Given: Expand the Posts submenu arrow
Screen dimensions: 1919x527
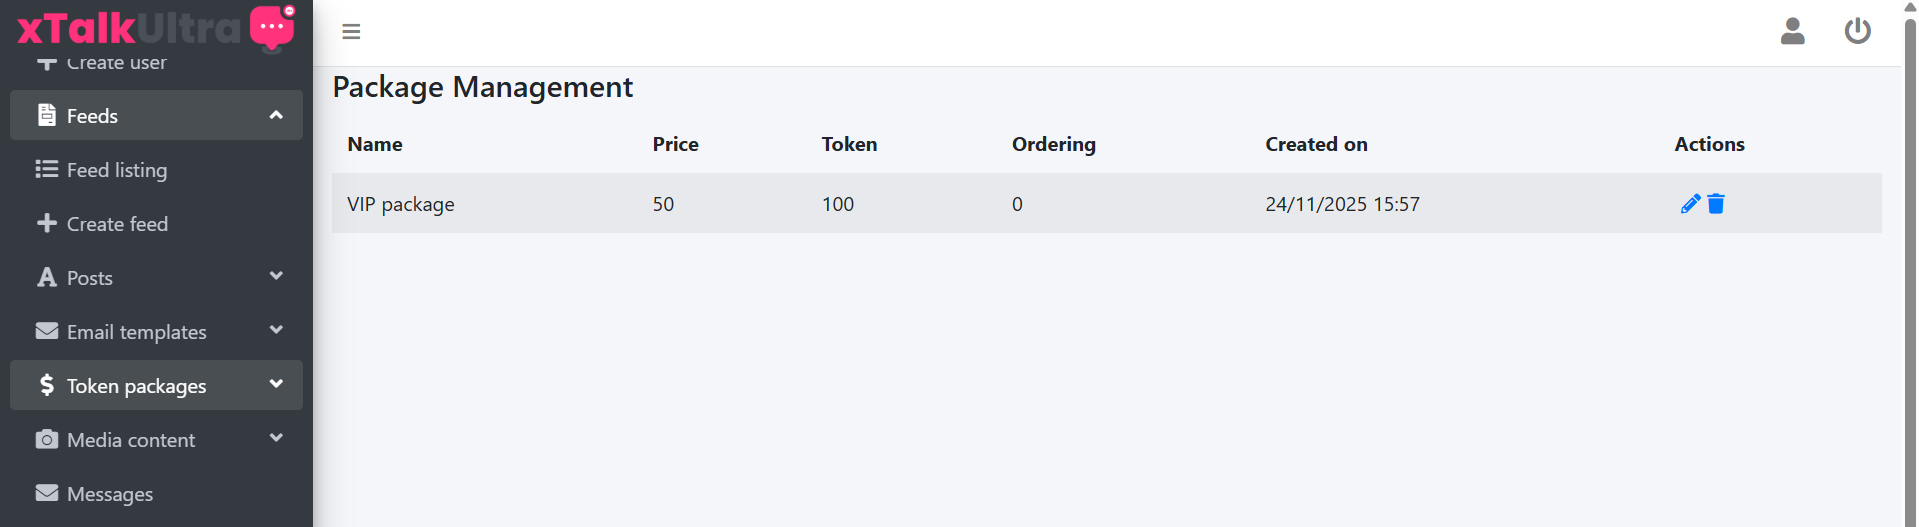Looking at the screenshot, I should (x=276, y=277).
